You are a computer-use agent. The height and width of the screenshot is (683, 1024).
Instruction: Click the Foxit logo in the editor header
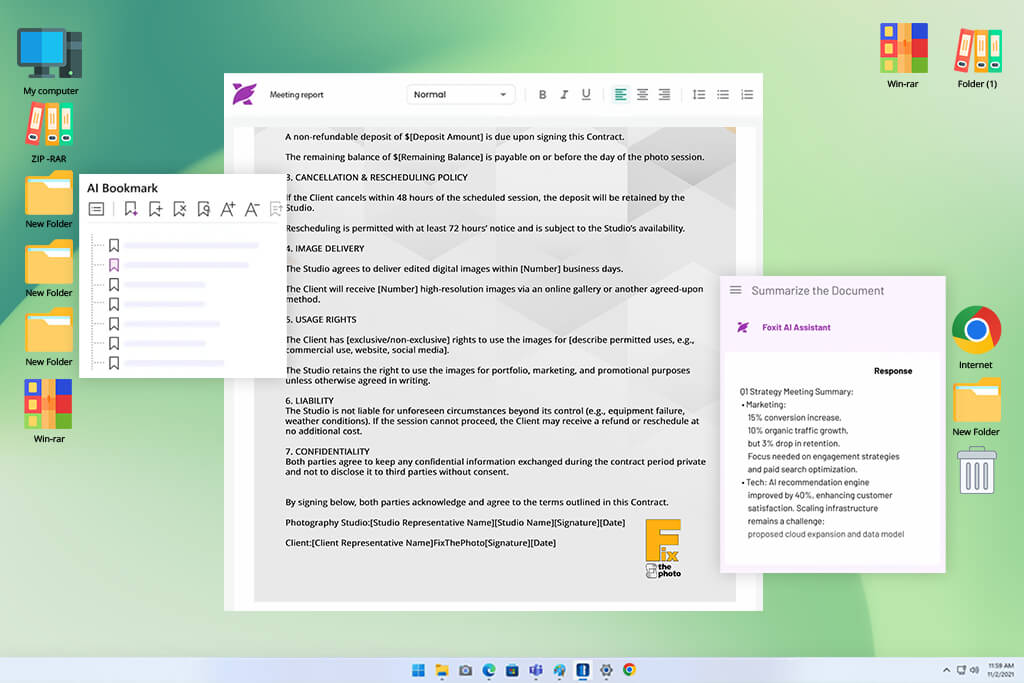coord(244,94)
